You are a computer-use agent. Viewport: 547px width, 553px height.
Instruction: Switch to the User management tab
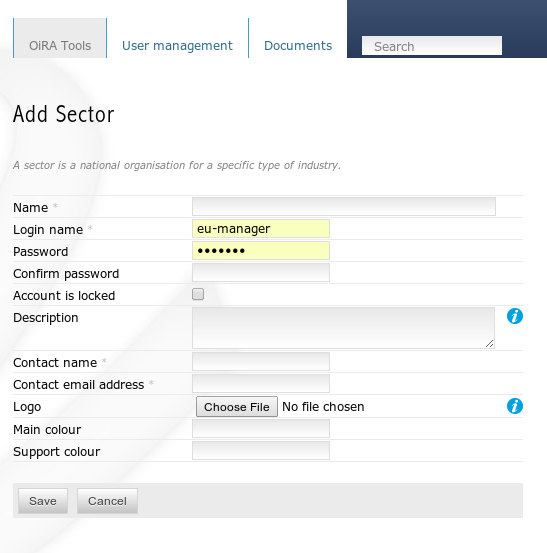(177, 45)
